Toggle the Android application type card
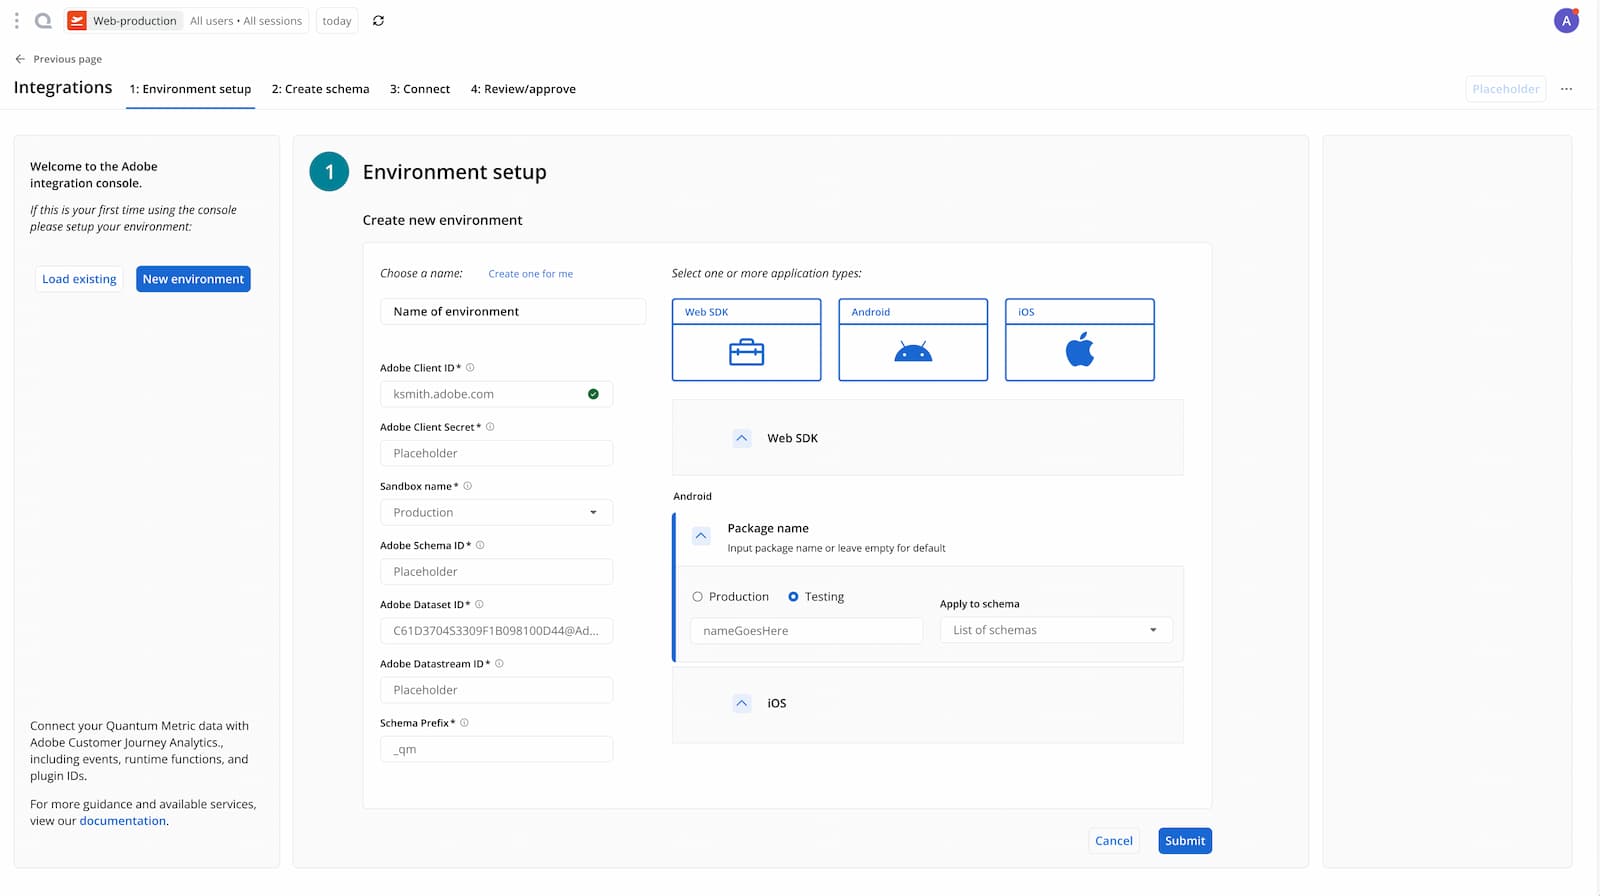Image resolution: width=1600 pixels, height=896 pixels. coord(913,340)
